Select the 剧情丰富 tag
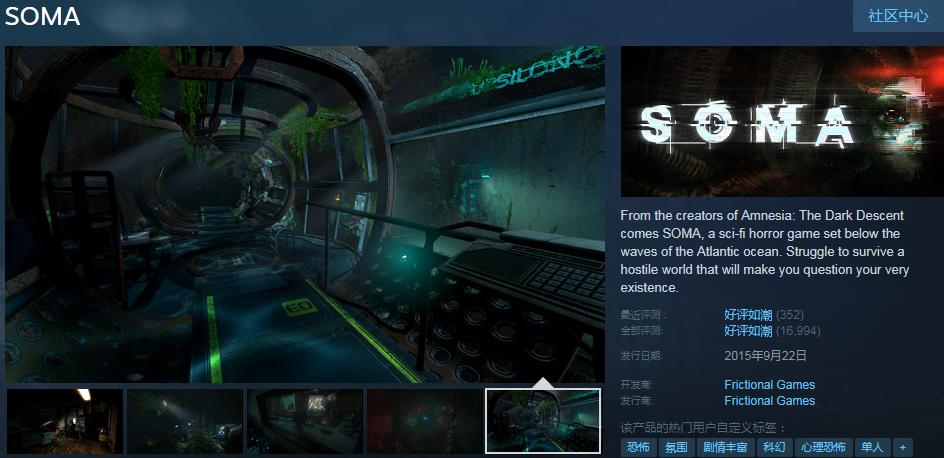The height and width of the screenshot is (458, 944). tap(725, 447)
